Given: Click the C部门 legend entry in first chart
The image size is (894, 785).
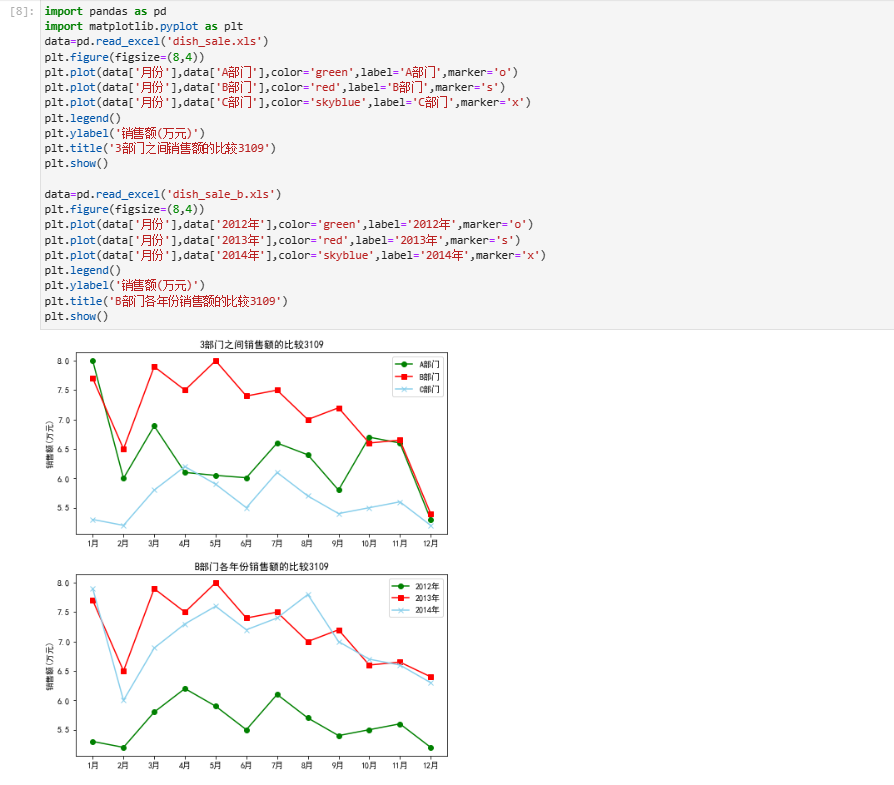Looking at the screenshot, I should (417, 389).
